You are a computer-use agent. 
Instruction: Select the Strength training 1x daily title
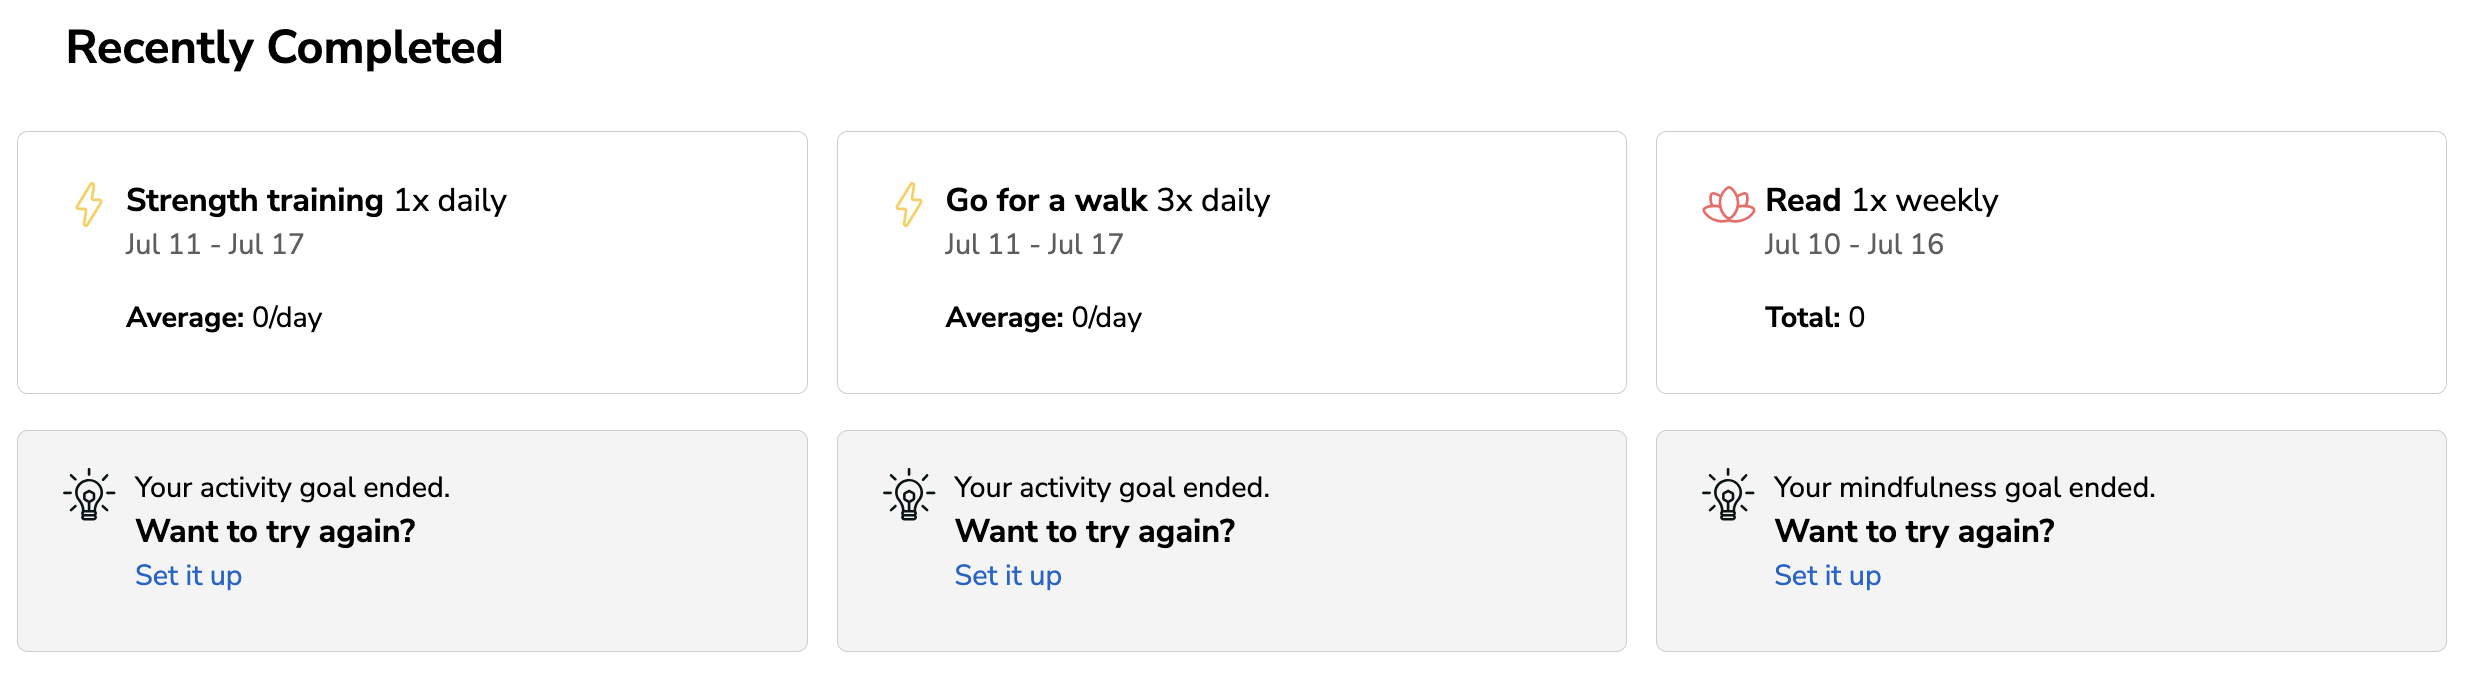point(316,200)
